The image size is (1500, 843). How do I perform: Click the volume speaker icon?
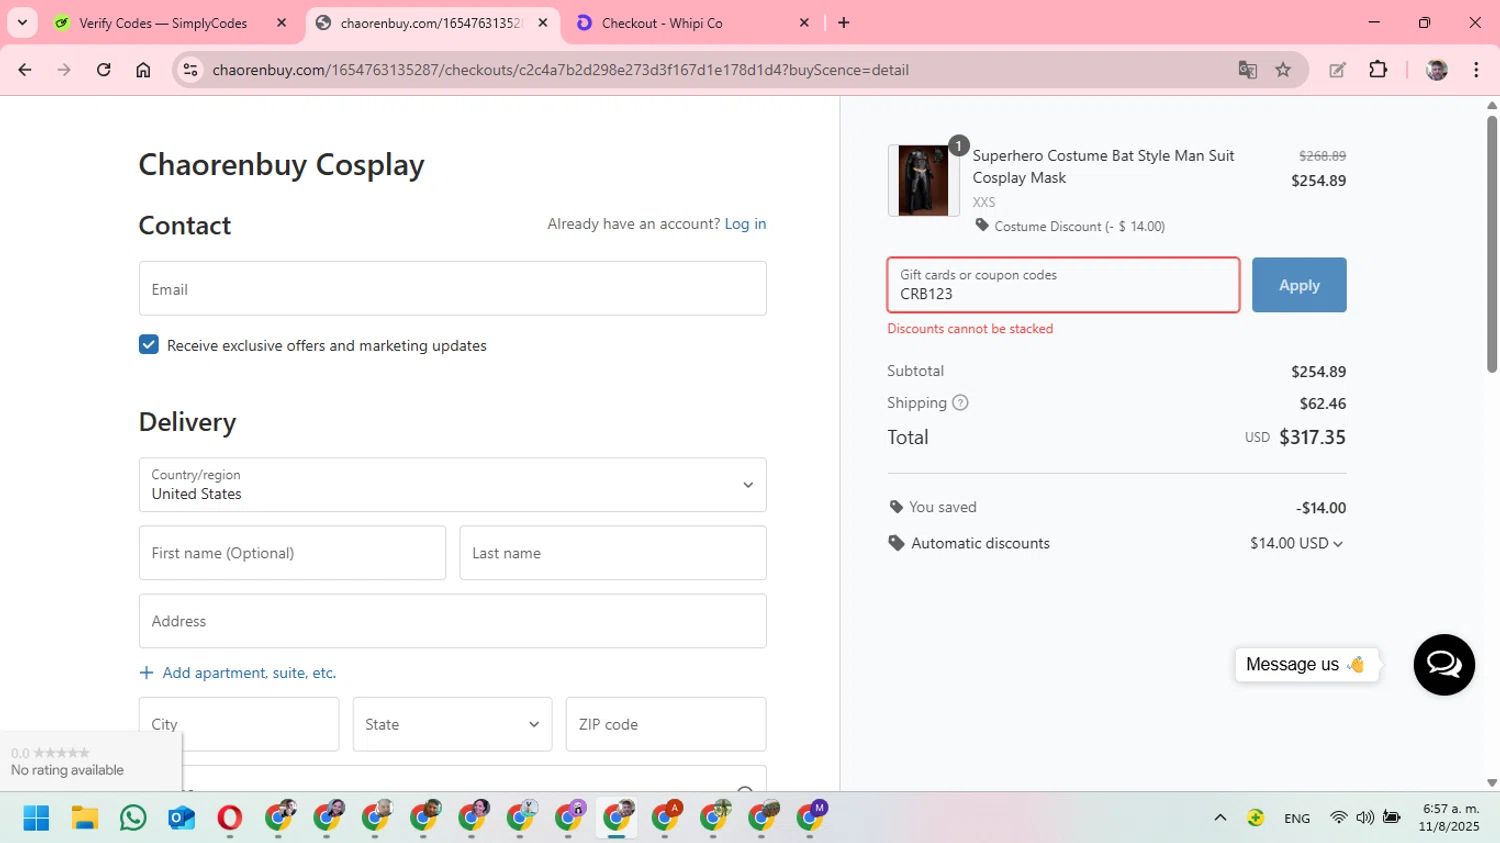click(x=1365, y=818)
